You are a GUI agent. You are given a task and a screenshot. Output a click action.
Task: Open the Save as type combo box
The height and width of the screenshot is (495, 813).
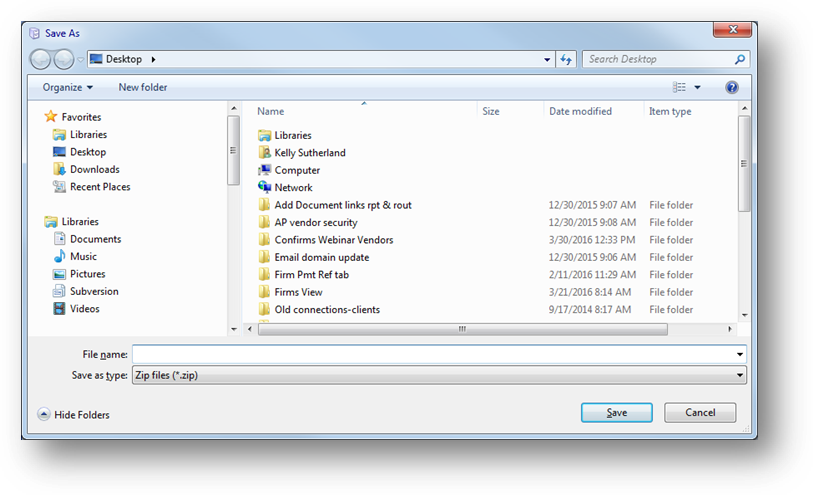coord(439,375)
